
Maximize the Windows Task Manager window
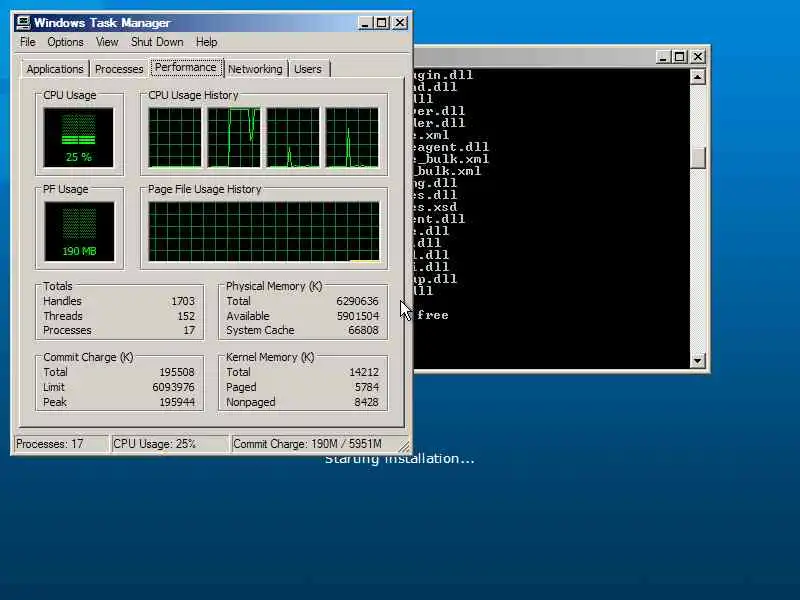[x=382, y=23]
